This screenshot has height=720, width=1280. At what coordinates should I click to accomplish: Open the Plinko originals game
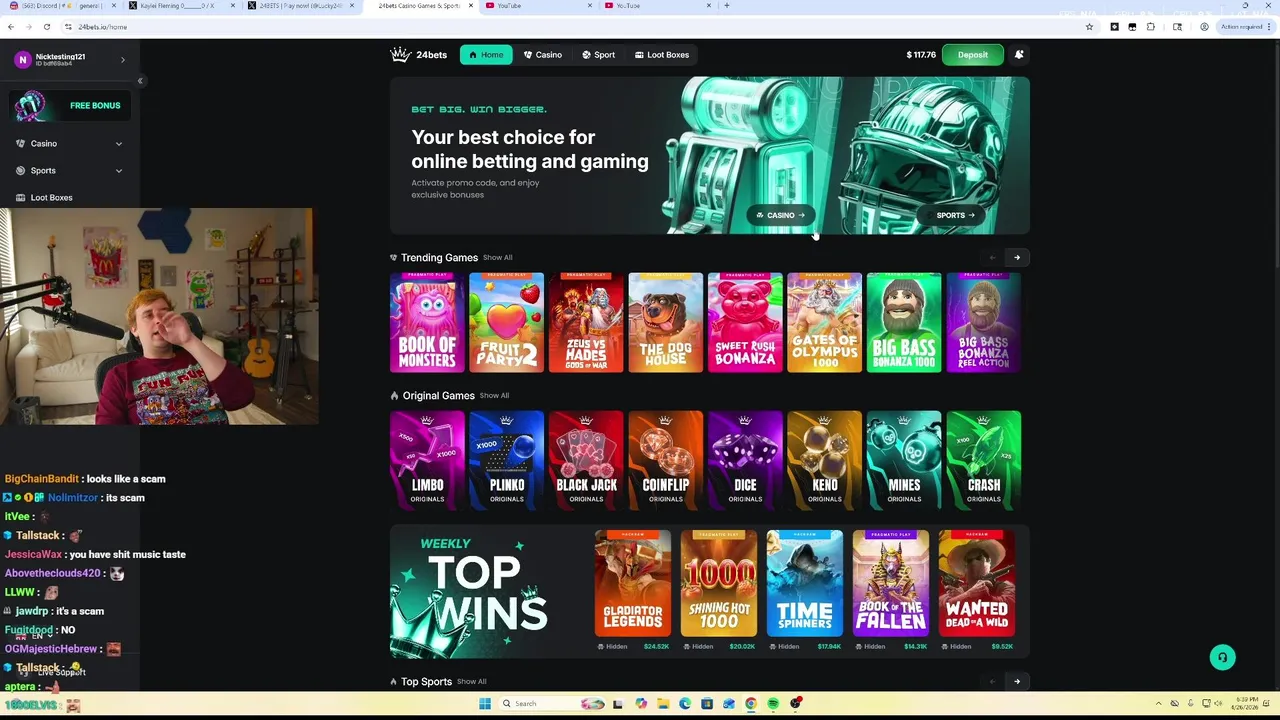(507, 460)
